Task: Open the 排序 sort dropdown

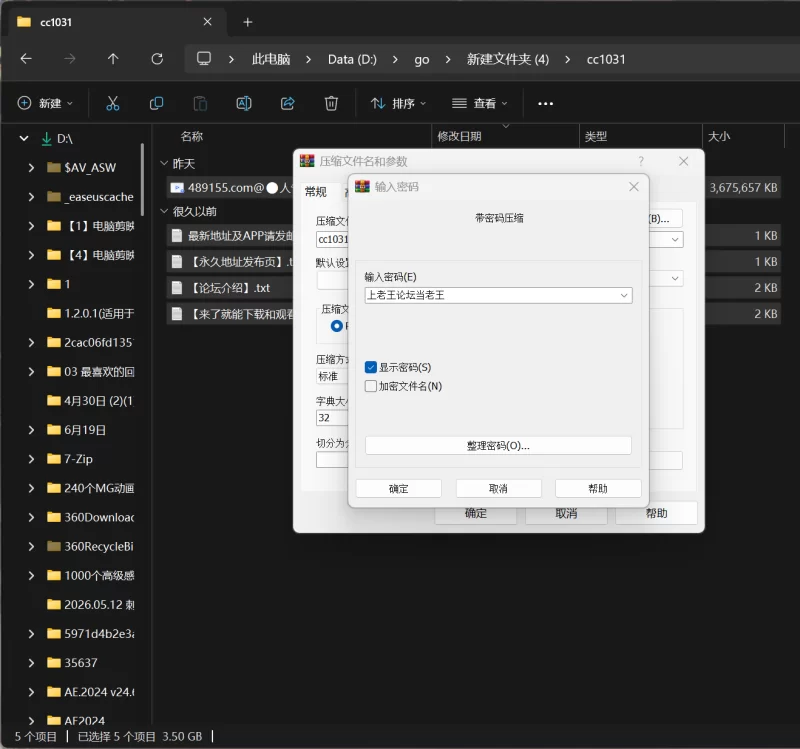Action: (x=398, y=104)
